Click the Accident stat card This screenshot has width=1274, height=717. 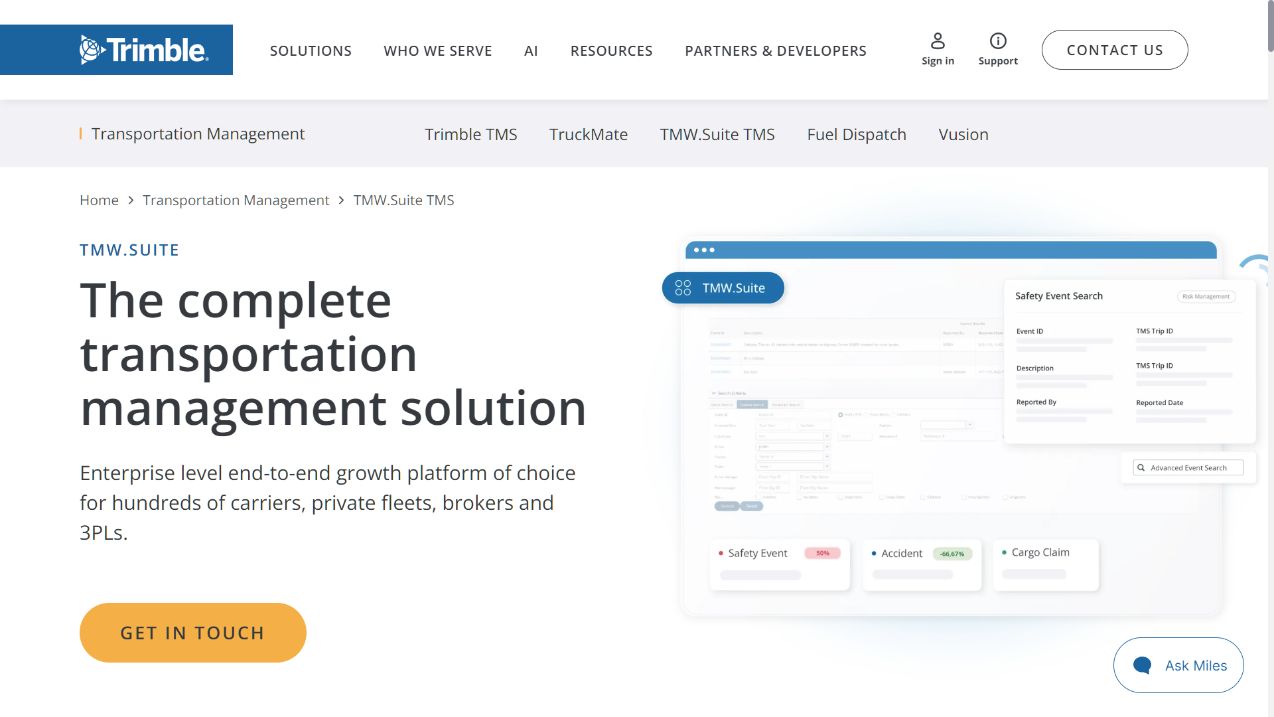921,564
